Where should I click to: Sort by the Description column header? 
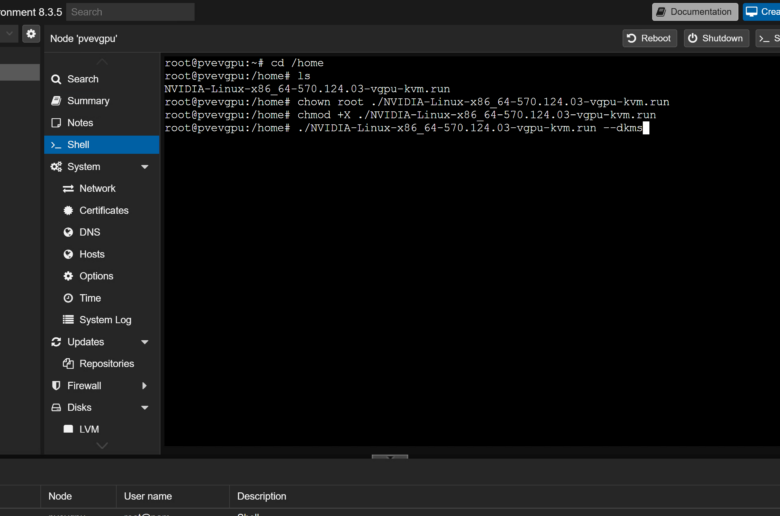point(505,496)
